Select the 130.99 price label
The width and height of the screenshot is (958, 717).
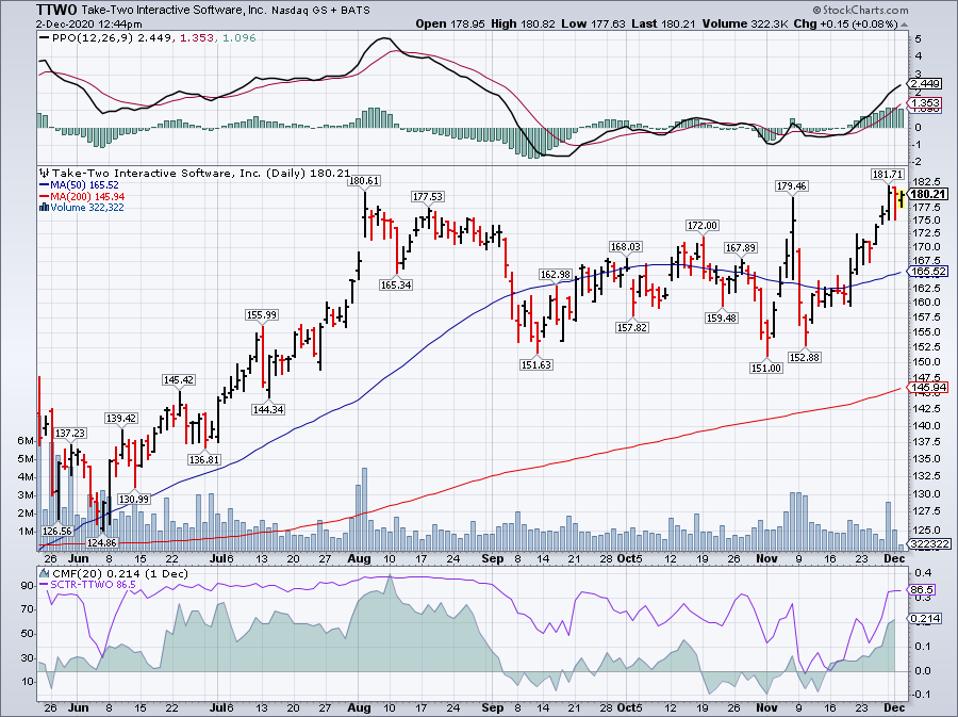134,499
